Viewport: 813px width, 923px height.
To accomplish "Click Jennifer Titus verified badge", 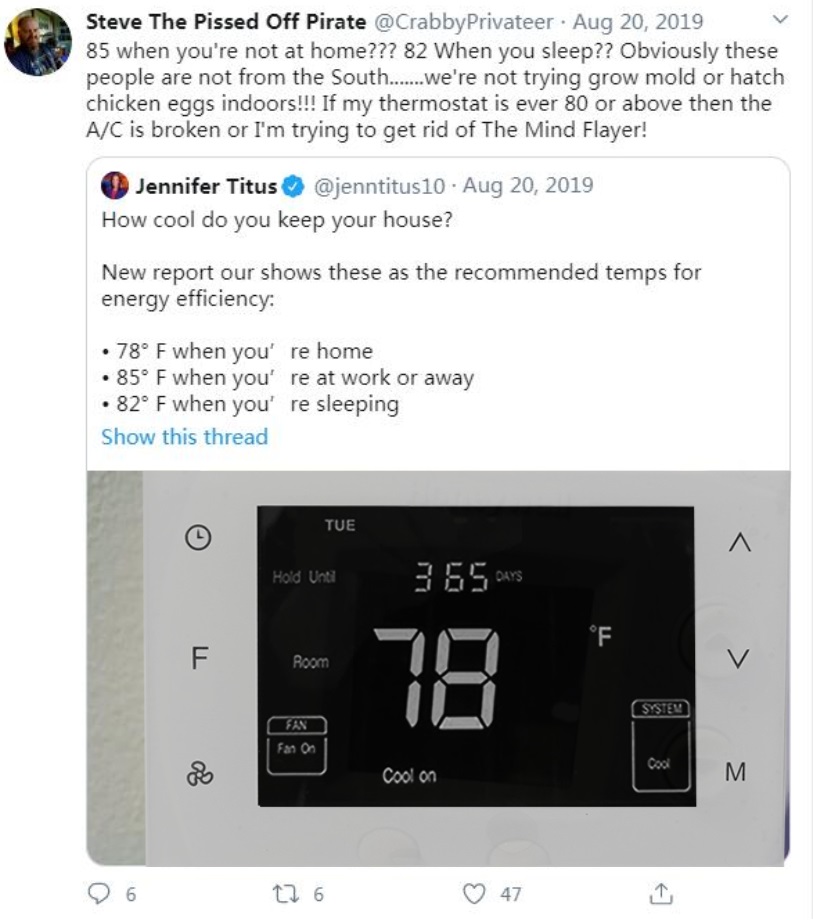I will click(x=292, y=186).
